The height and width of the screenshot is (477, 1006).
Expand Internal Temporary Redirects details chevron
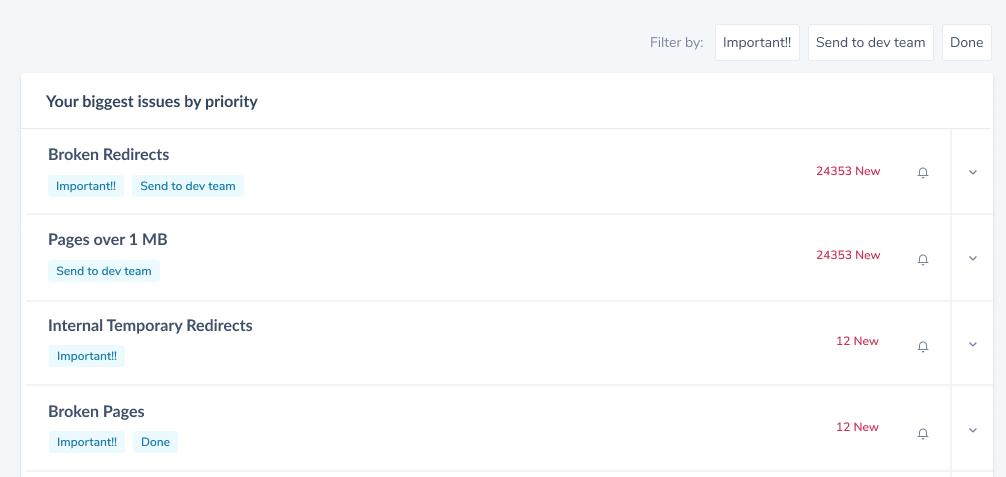pyautogui.click(x=973, y=344)
